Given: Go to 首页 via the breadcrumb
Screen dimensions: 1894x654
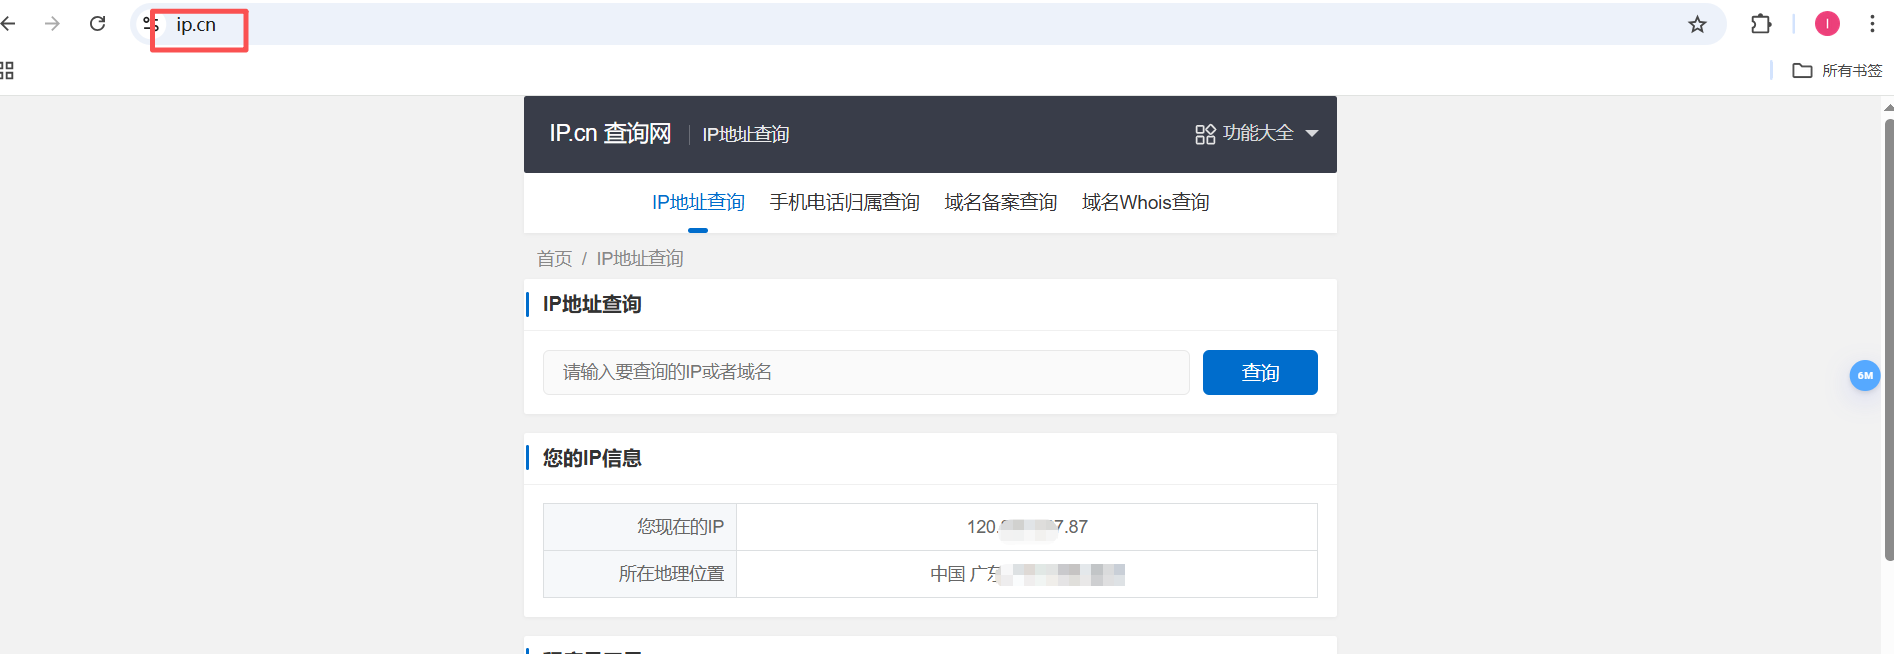Looking at the screenshot, I should pos(554,259).
